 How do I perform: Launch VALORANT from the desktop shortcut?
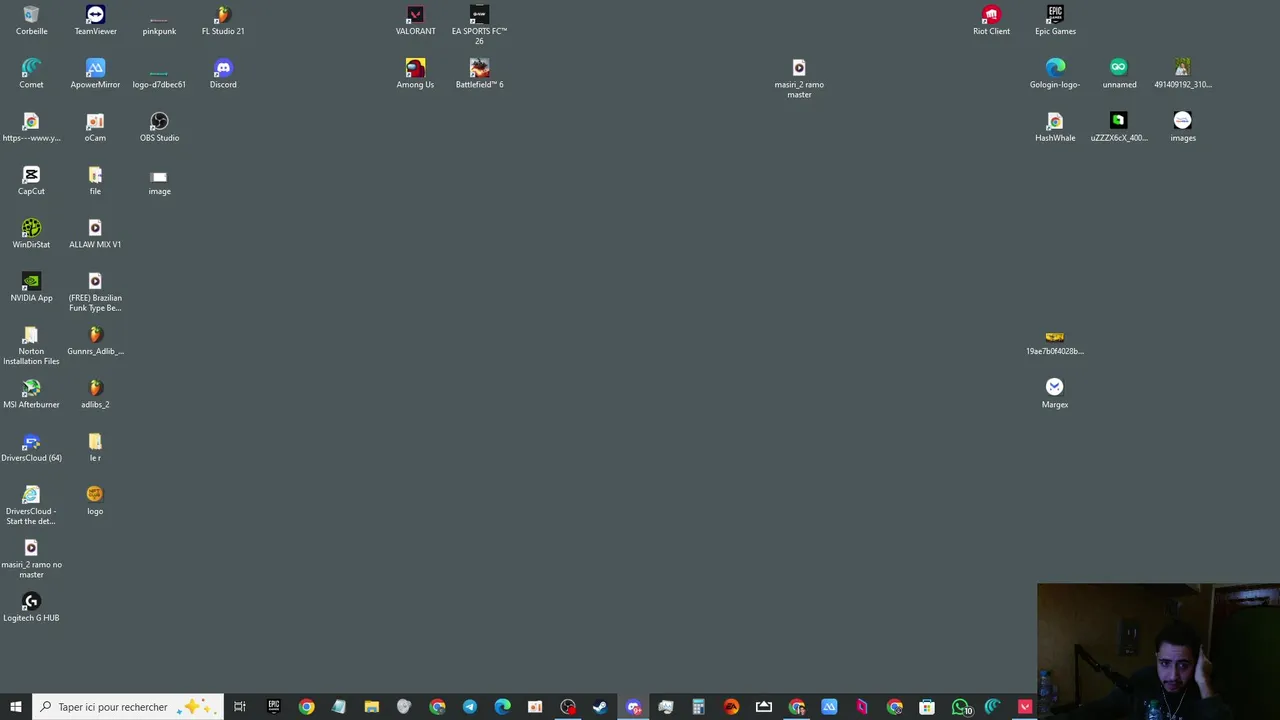pos(415,20)
